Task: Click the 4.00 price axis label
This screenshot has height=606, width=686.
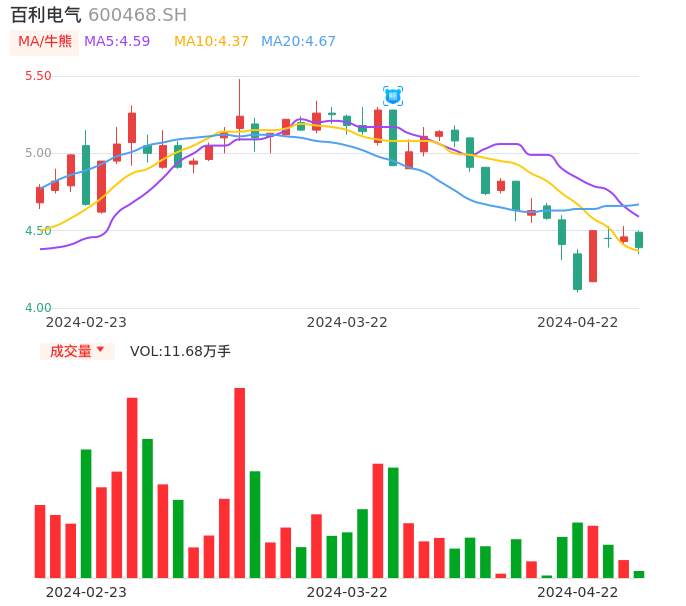Action: tap(37, 308)
